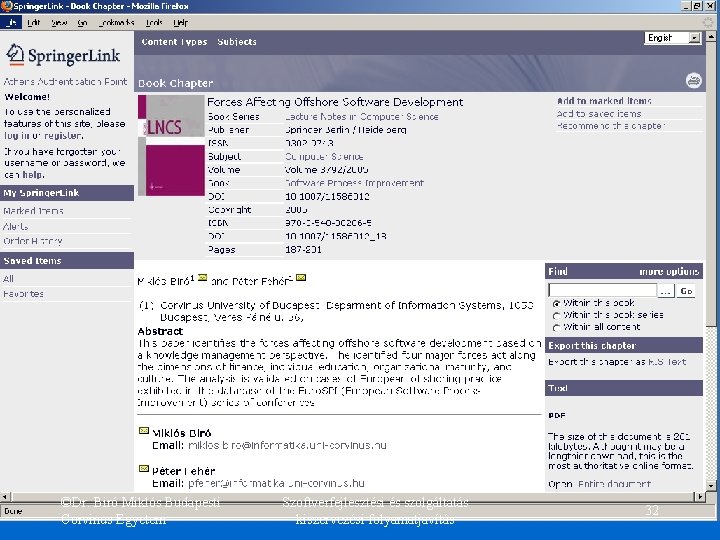Click 'Add to marked items' link
Image resolution: width=720 pixels, height=540 pixels.
604,101
